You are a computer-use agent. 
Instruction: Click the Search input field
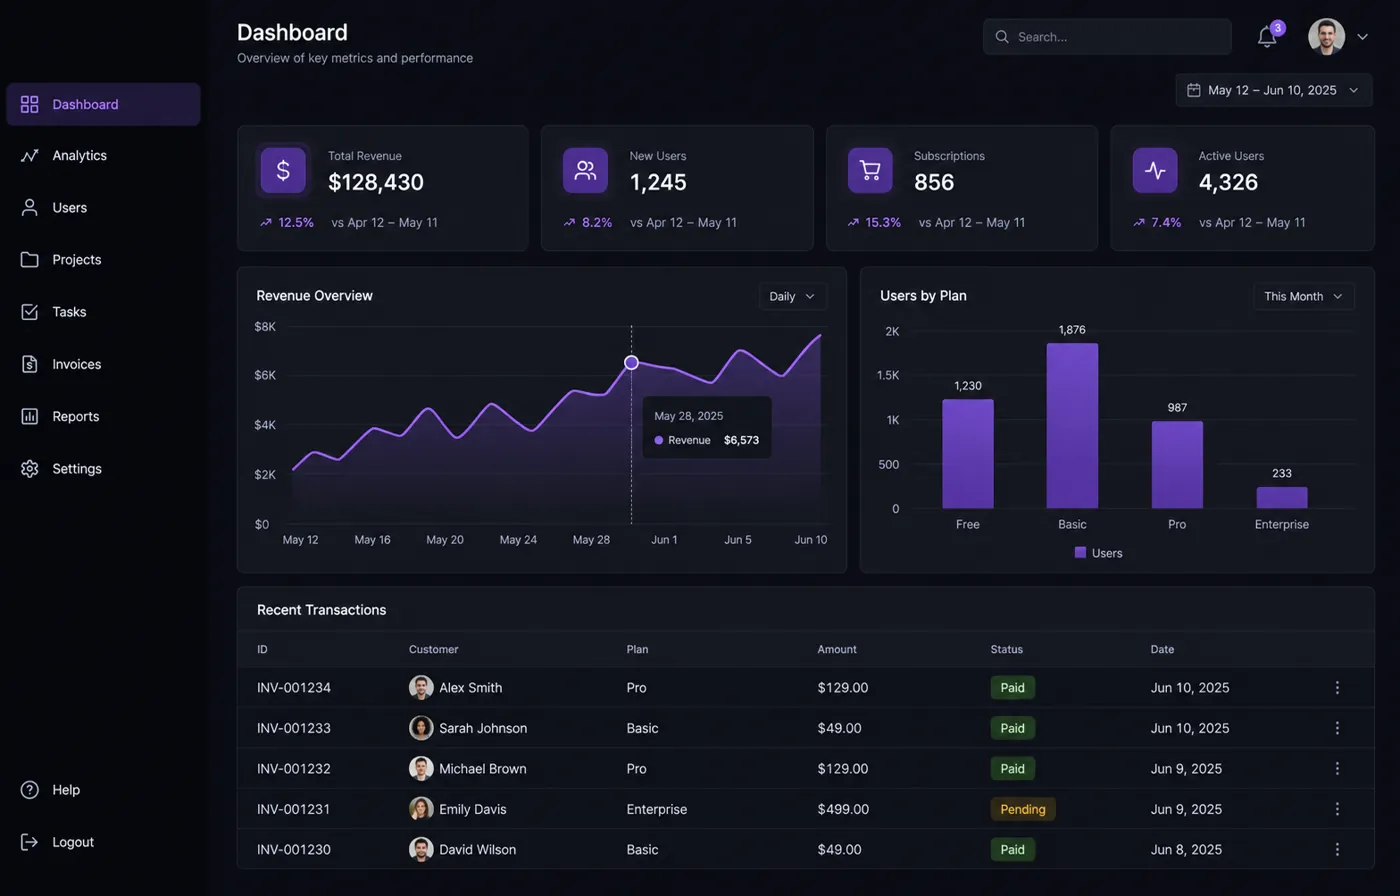(1107, 37)
